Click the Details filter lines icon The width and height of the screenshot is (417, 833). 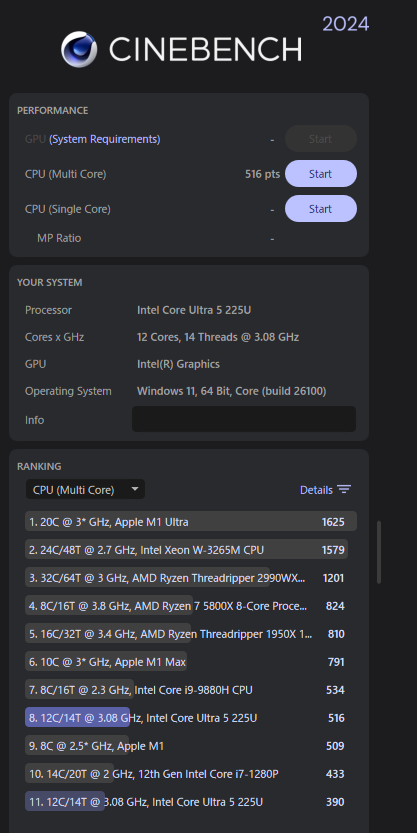(344, 490)
